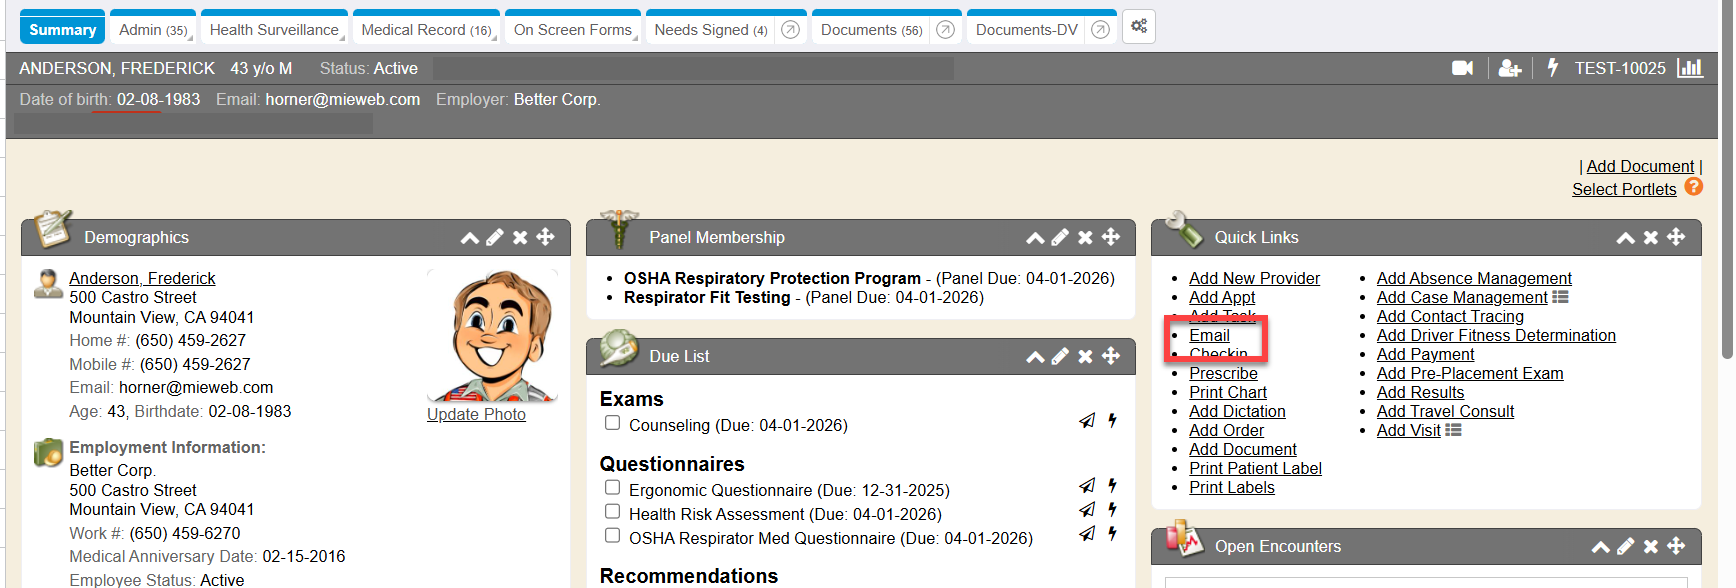Collapse the Open Encounters portlet
The height and width of the screenshot is (588, 1736).
1600,546
